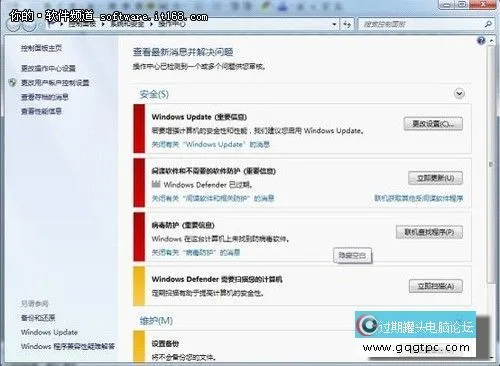
Task: Select the Windows Defender 需要扫描您的计算机 heading
Action: pyautogui.click(x=217, y=279)
